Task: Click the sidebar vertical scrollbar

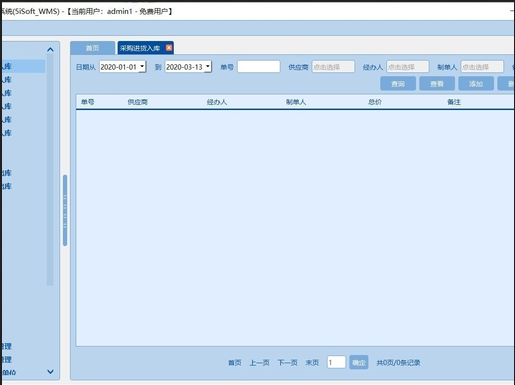Action: (x=50, y=170)
